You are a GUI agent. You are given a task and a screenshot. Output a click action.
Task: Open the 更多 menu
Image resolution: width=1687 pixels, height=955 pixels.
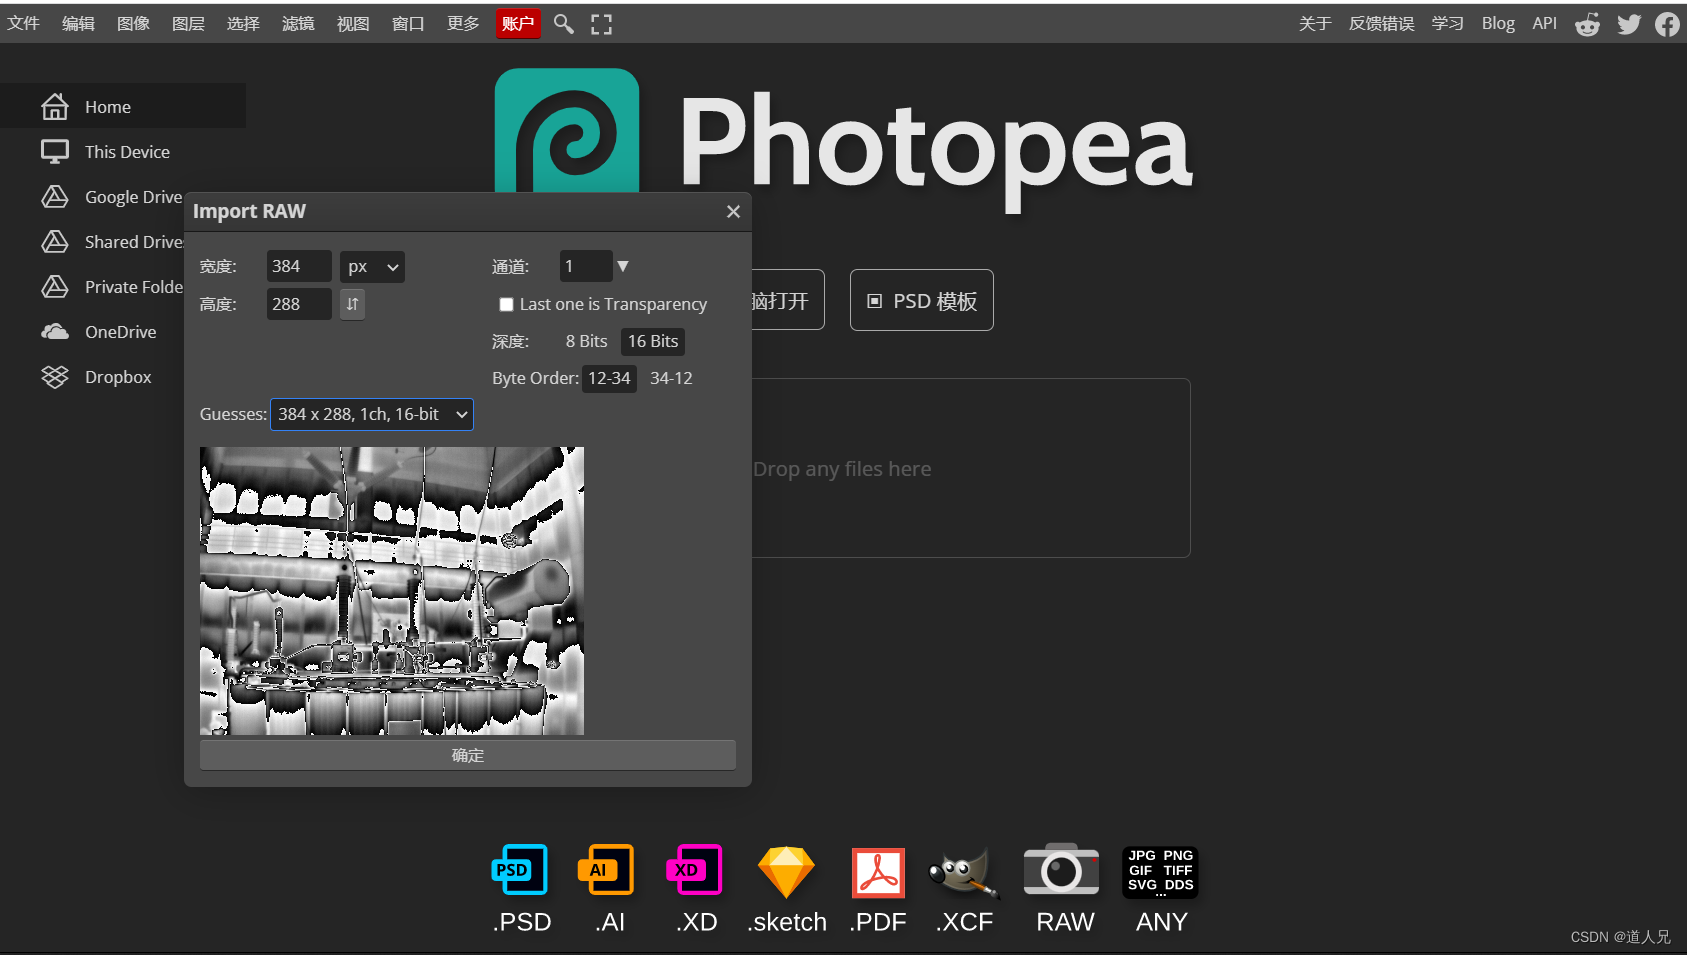463,23
